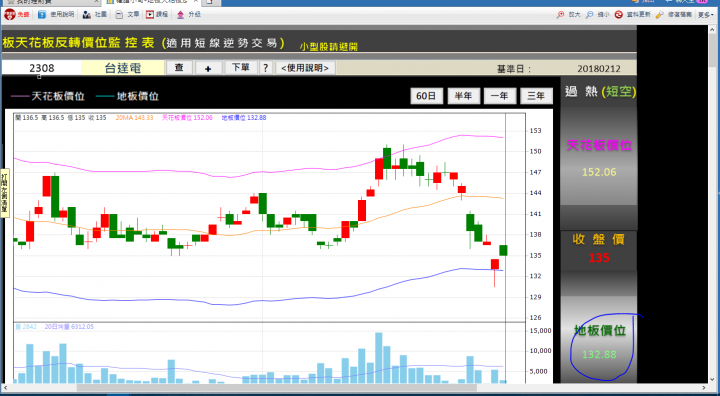The width and height of the screenshot is (720, 396).
Task: Click the horizontal scrollbar thumb
Action: 277,388
